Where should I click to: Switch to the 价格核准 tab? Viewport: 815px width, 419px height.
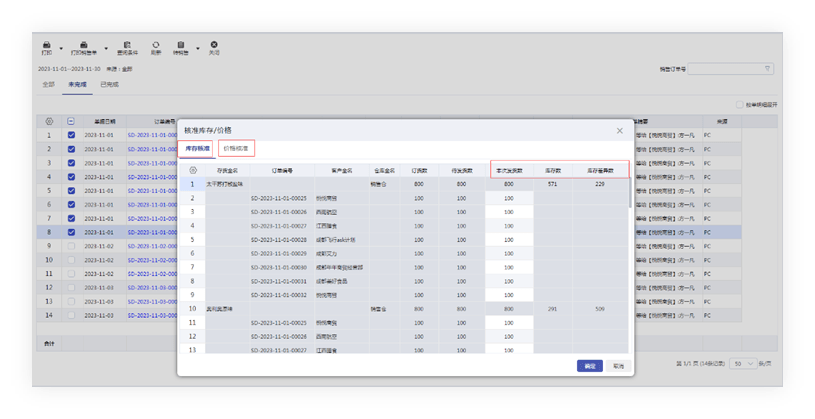238,148
